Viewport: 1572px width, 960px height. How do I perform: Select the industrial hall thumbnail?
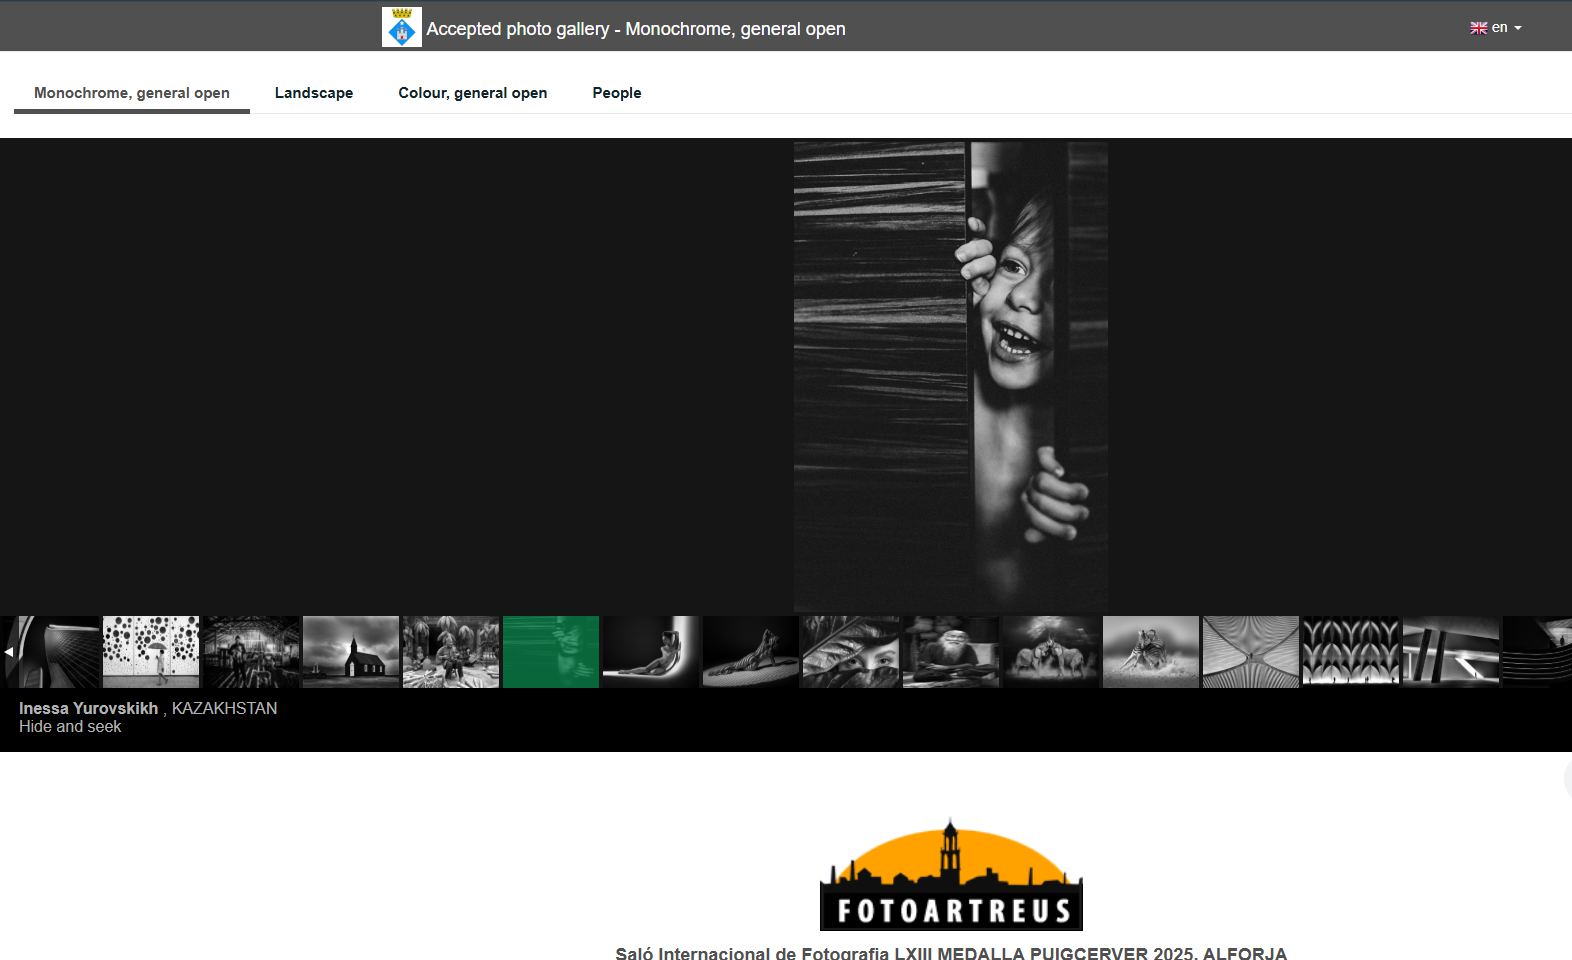coord(251,652)
